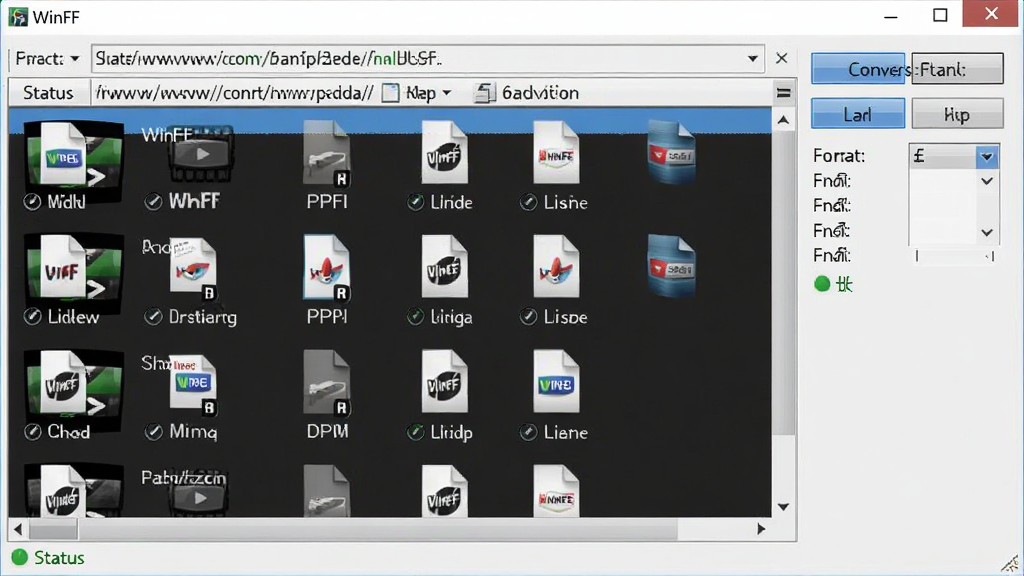Click the Map document icon in toolbar
Screen dimensions: 1024x576
[391, 93]
